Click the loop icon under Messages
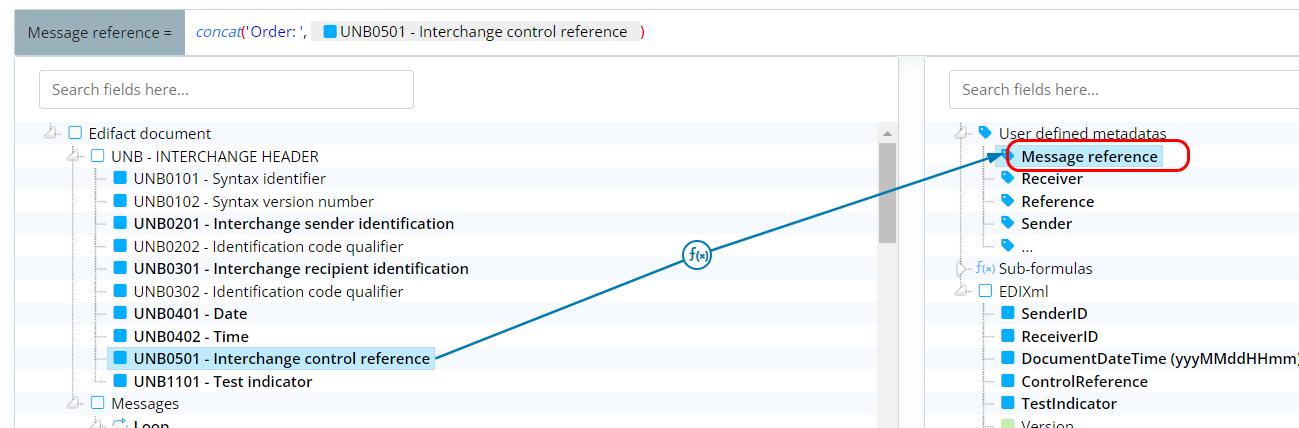 [120, 424]
